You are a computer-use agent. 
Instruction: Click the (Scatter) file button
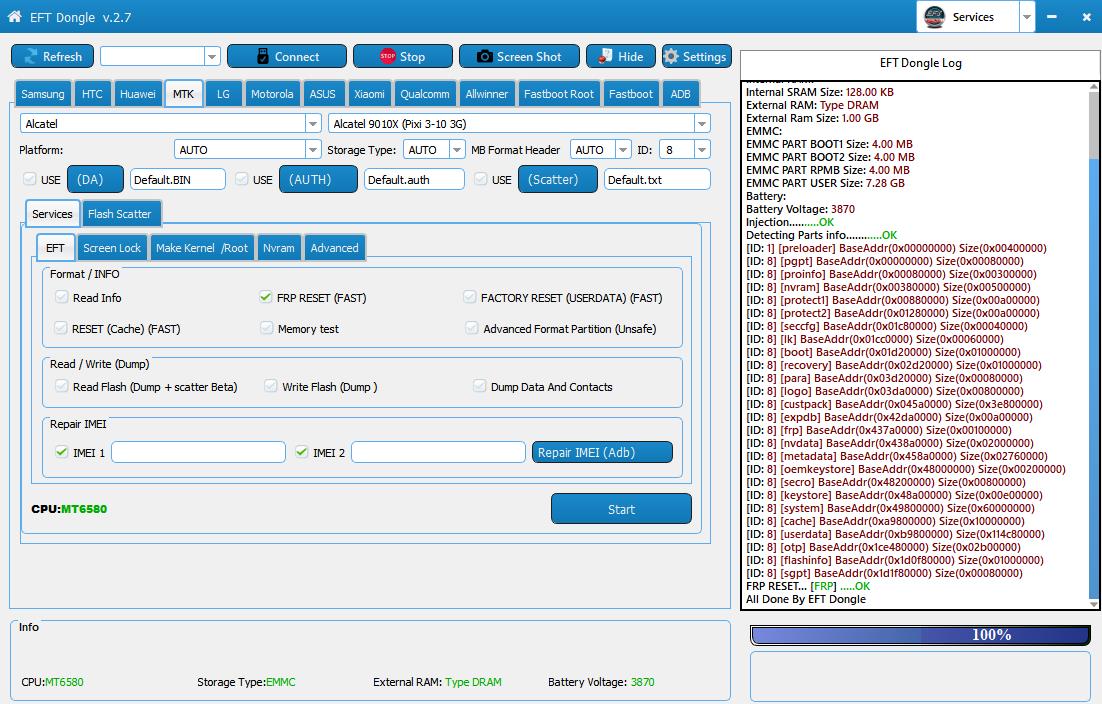click(x=558, y=179)
